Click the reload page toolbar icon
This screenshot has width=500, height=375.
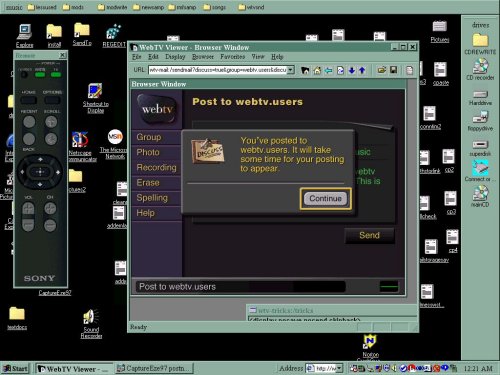340,70
